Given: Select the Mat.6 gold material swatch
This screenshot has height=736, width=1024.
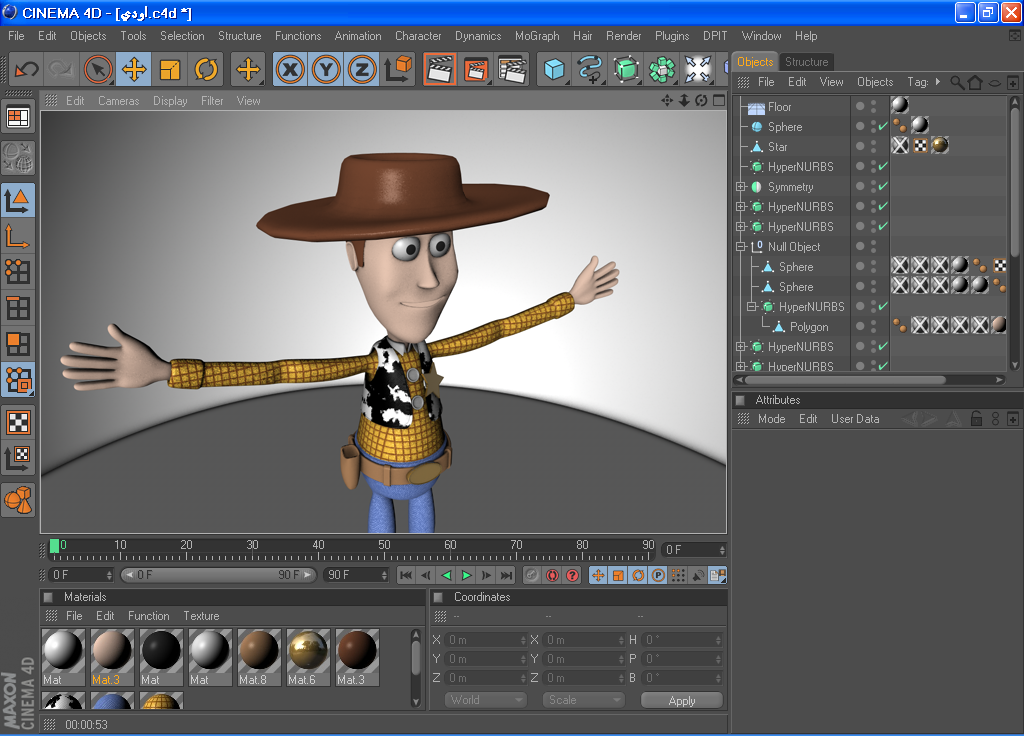Looking at the screenshot, I should pos(308,657).
